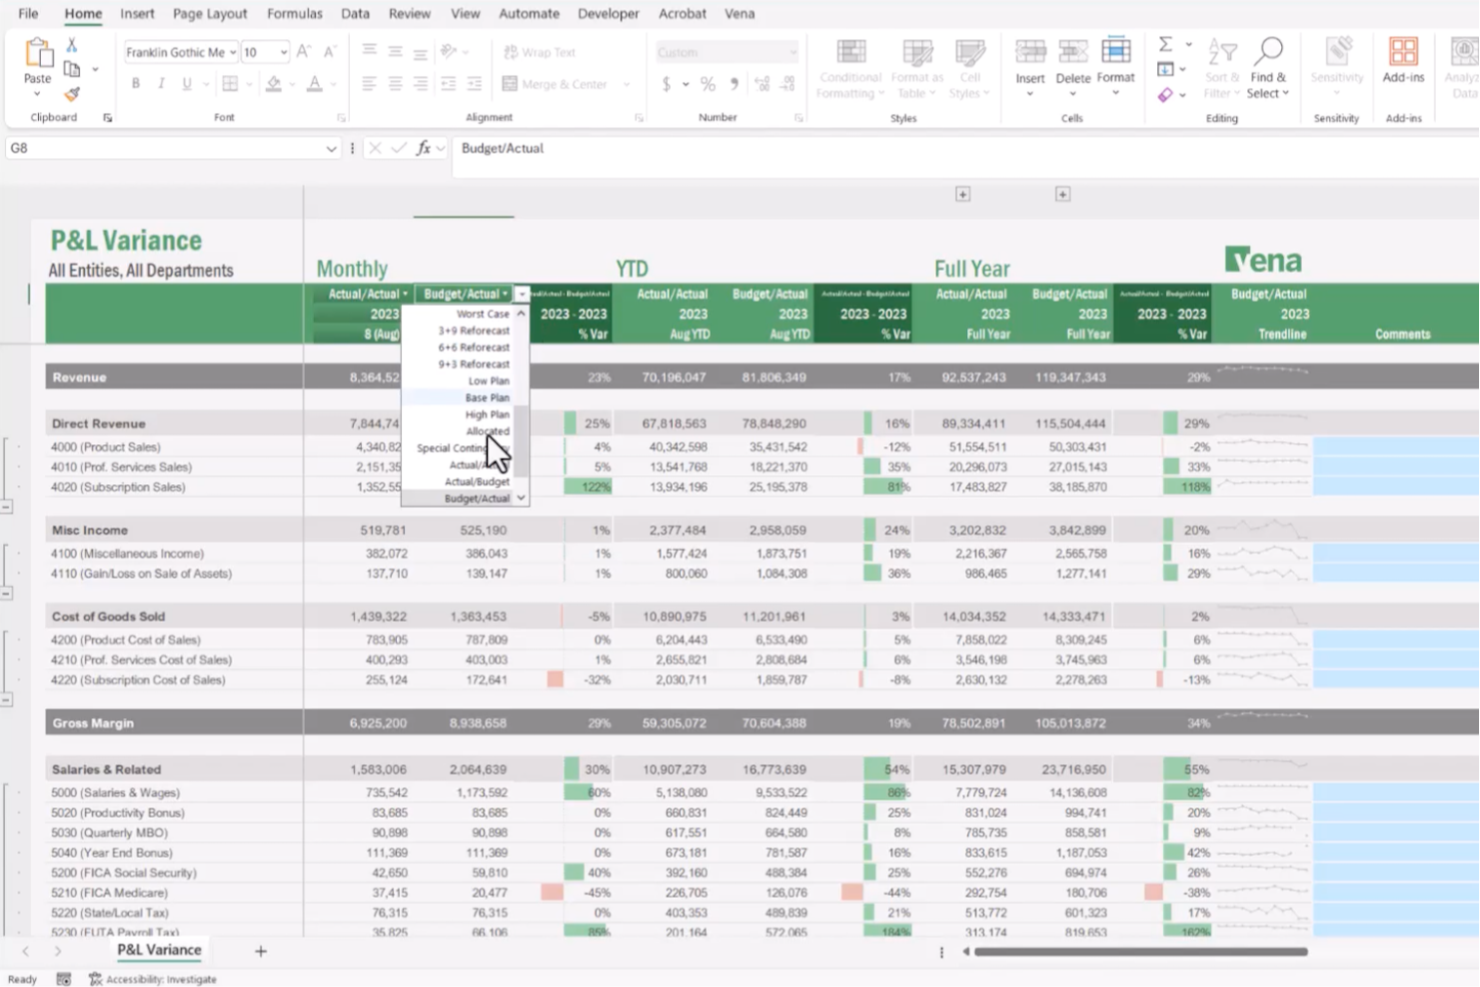Click the Cut scissors icon
This screenshot has width=1480, height=987.
[x=72, y=46]
